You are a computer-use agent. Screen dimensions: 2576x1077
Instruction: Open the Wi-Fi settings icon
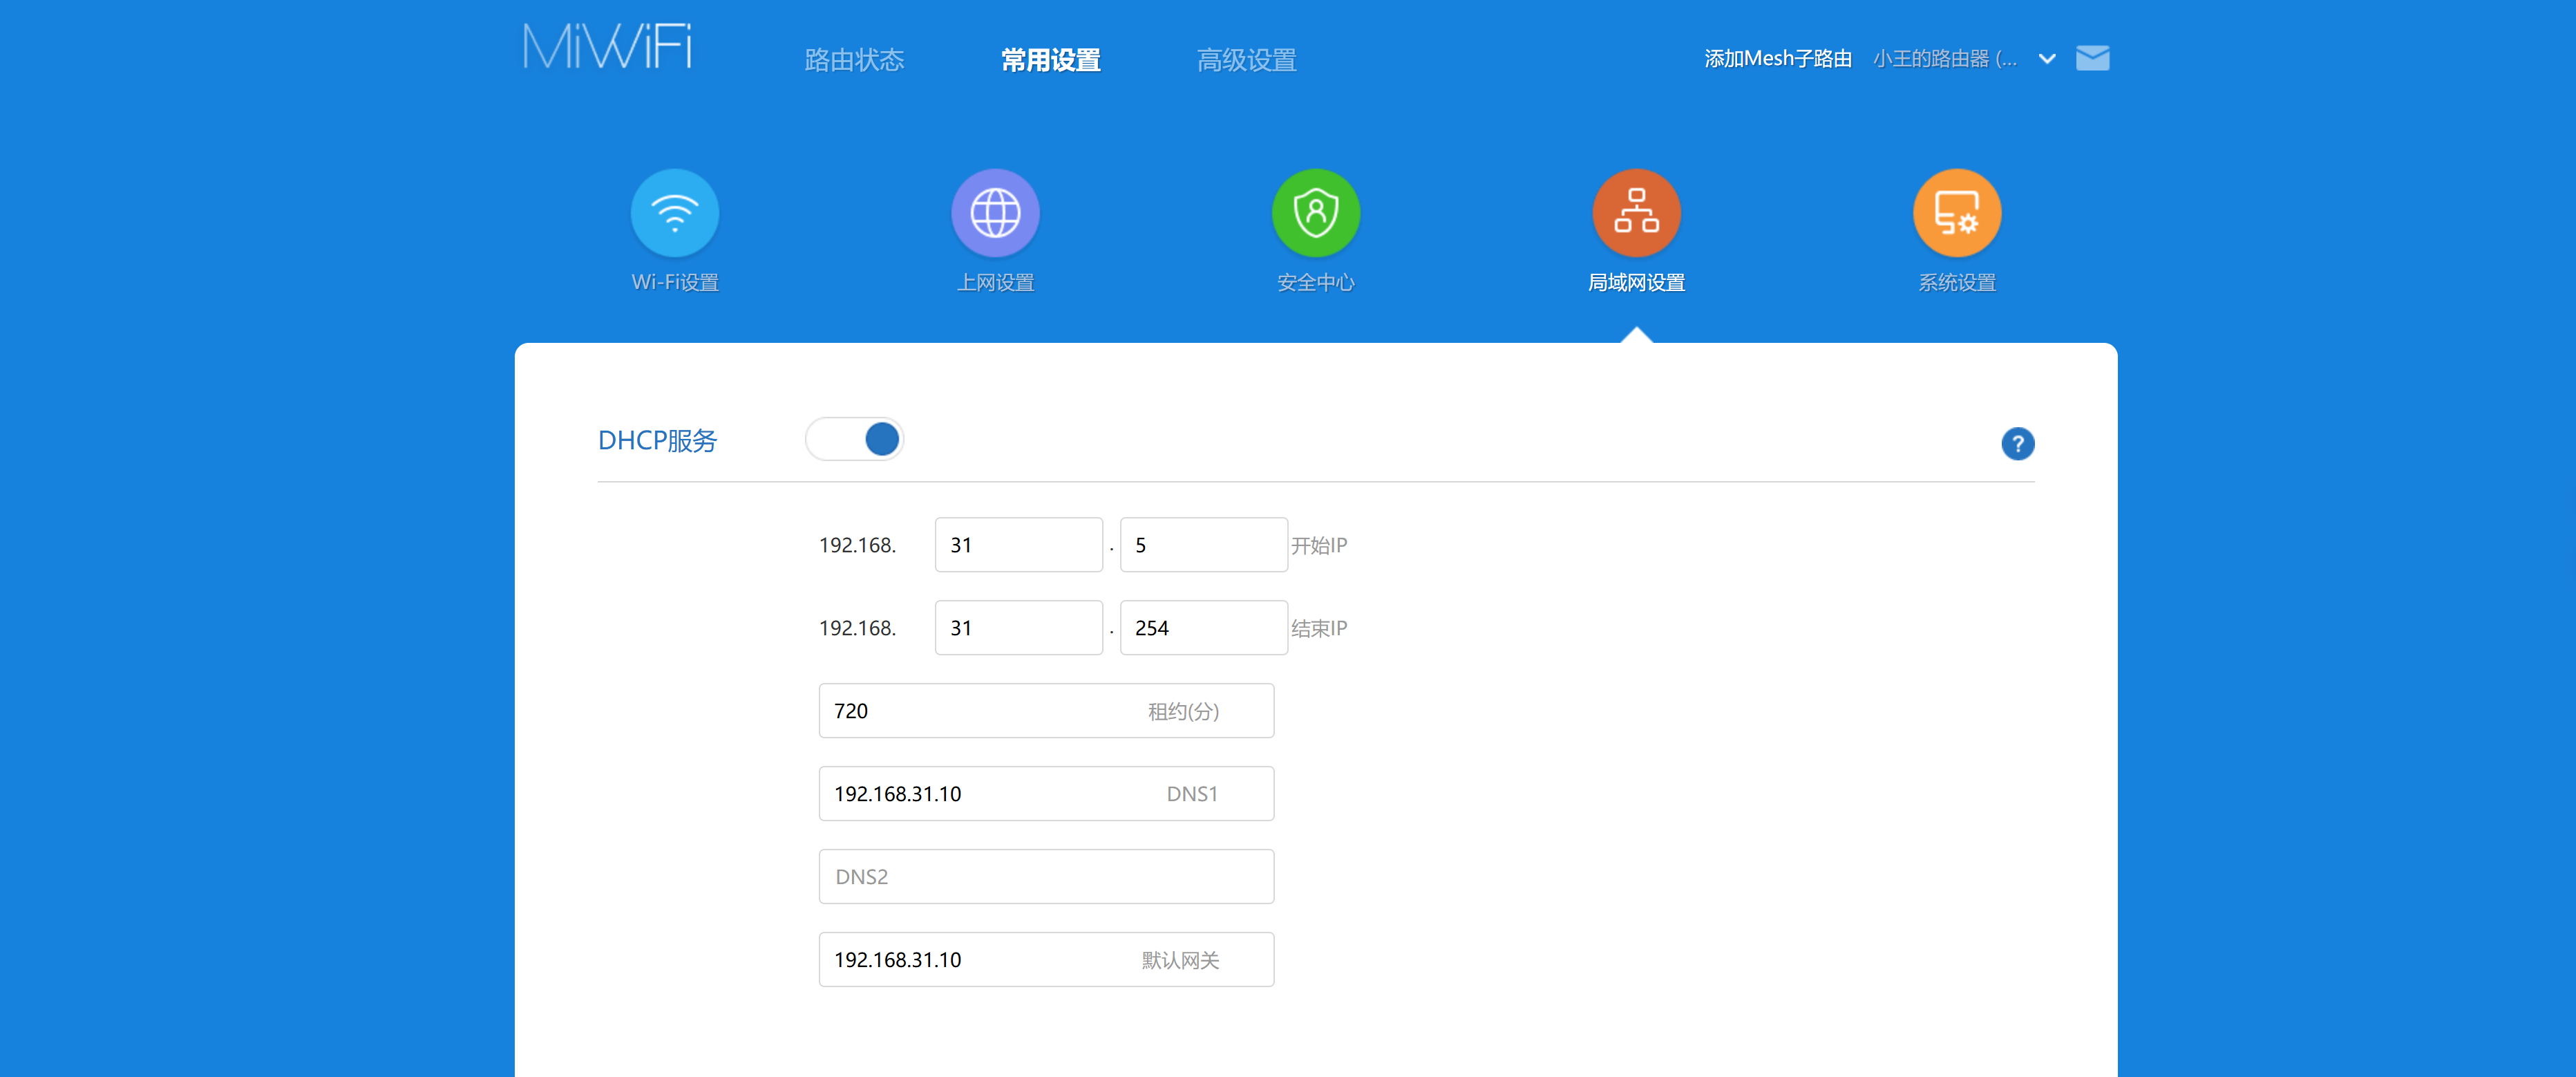(674, 213)
